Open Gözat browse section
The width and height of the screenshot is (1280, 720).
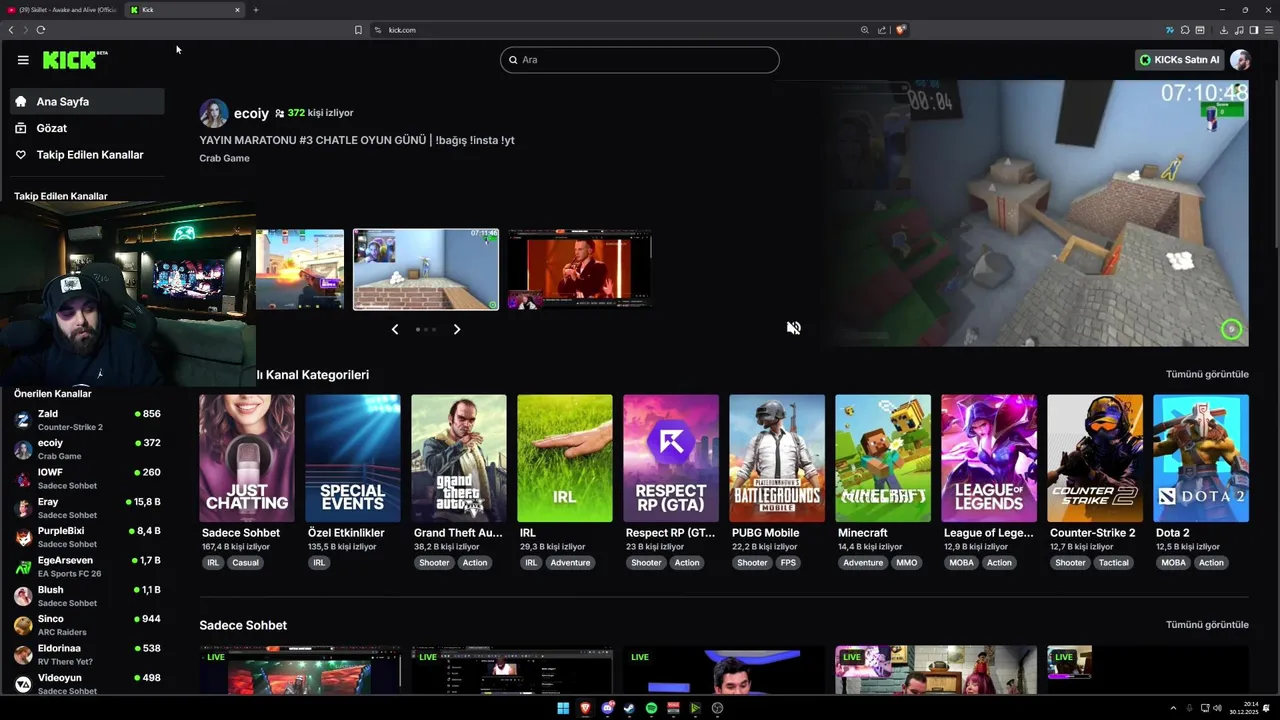(87, 128)
